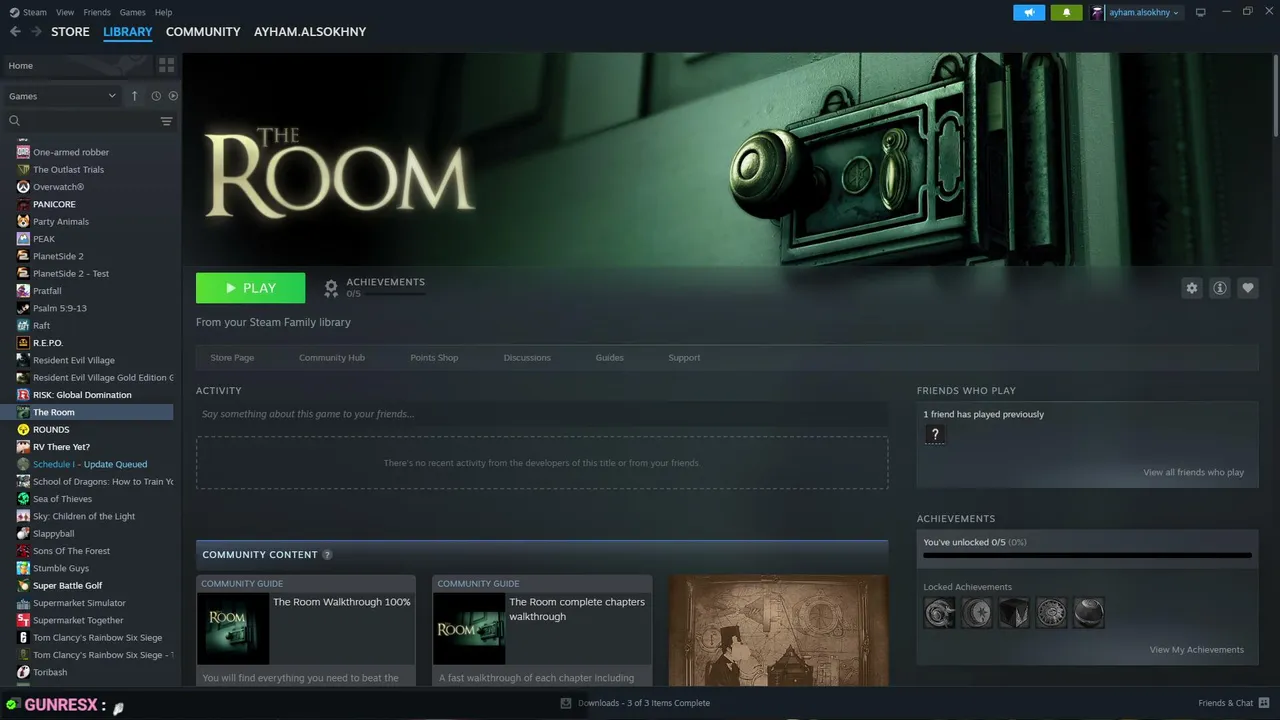
Task: Switch to the STORE tab
Action: coord(70,32)
